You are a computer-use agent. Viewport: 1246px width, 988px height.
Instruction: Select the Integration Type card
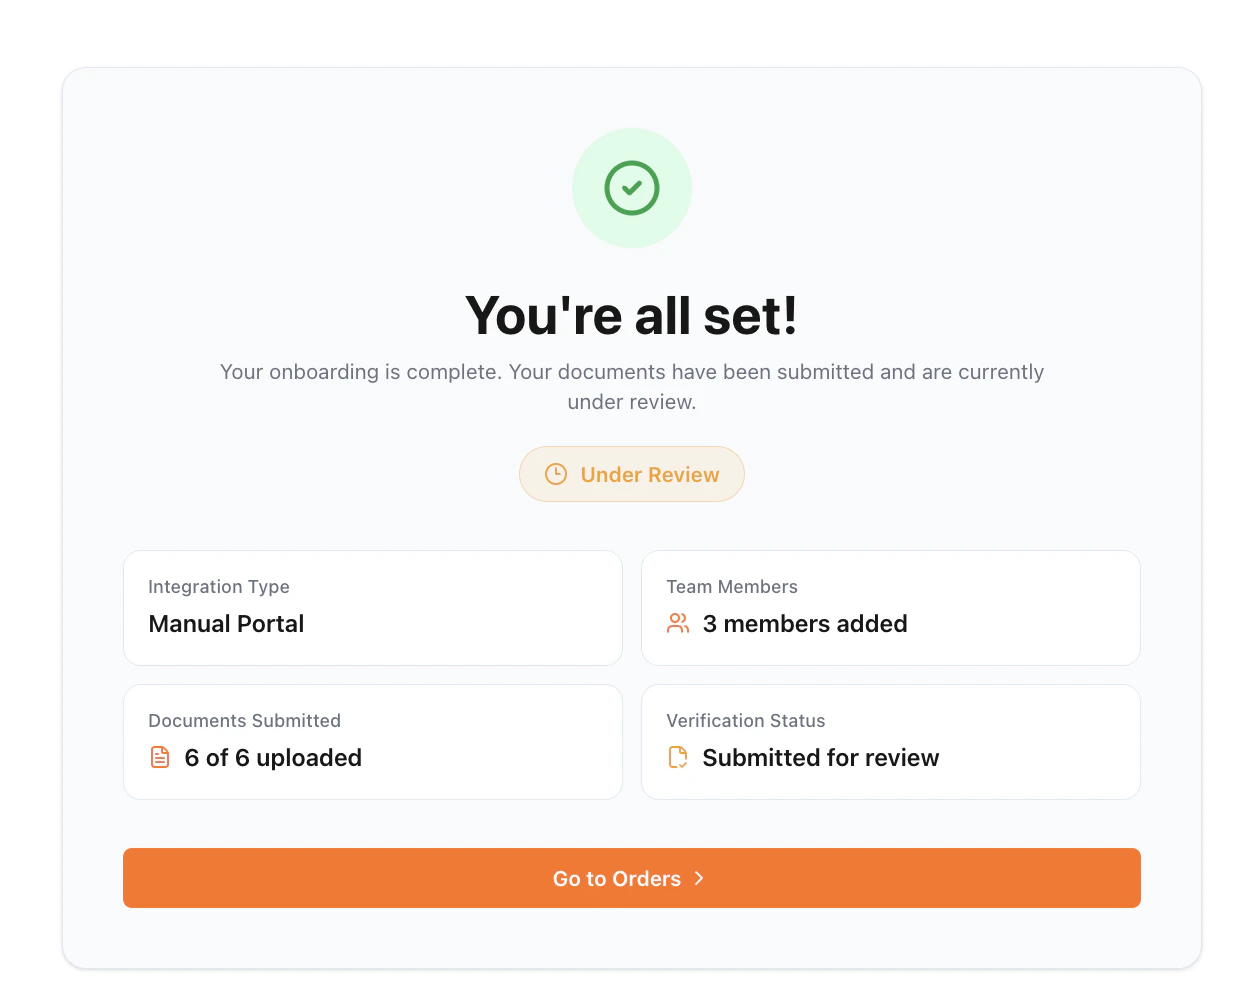(x=373, y=608)
